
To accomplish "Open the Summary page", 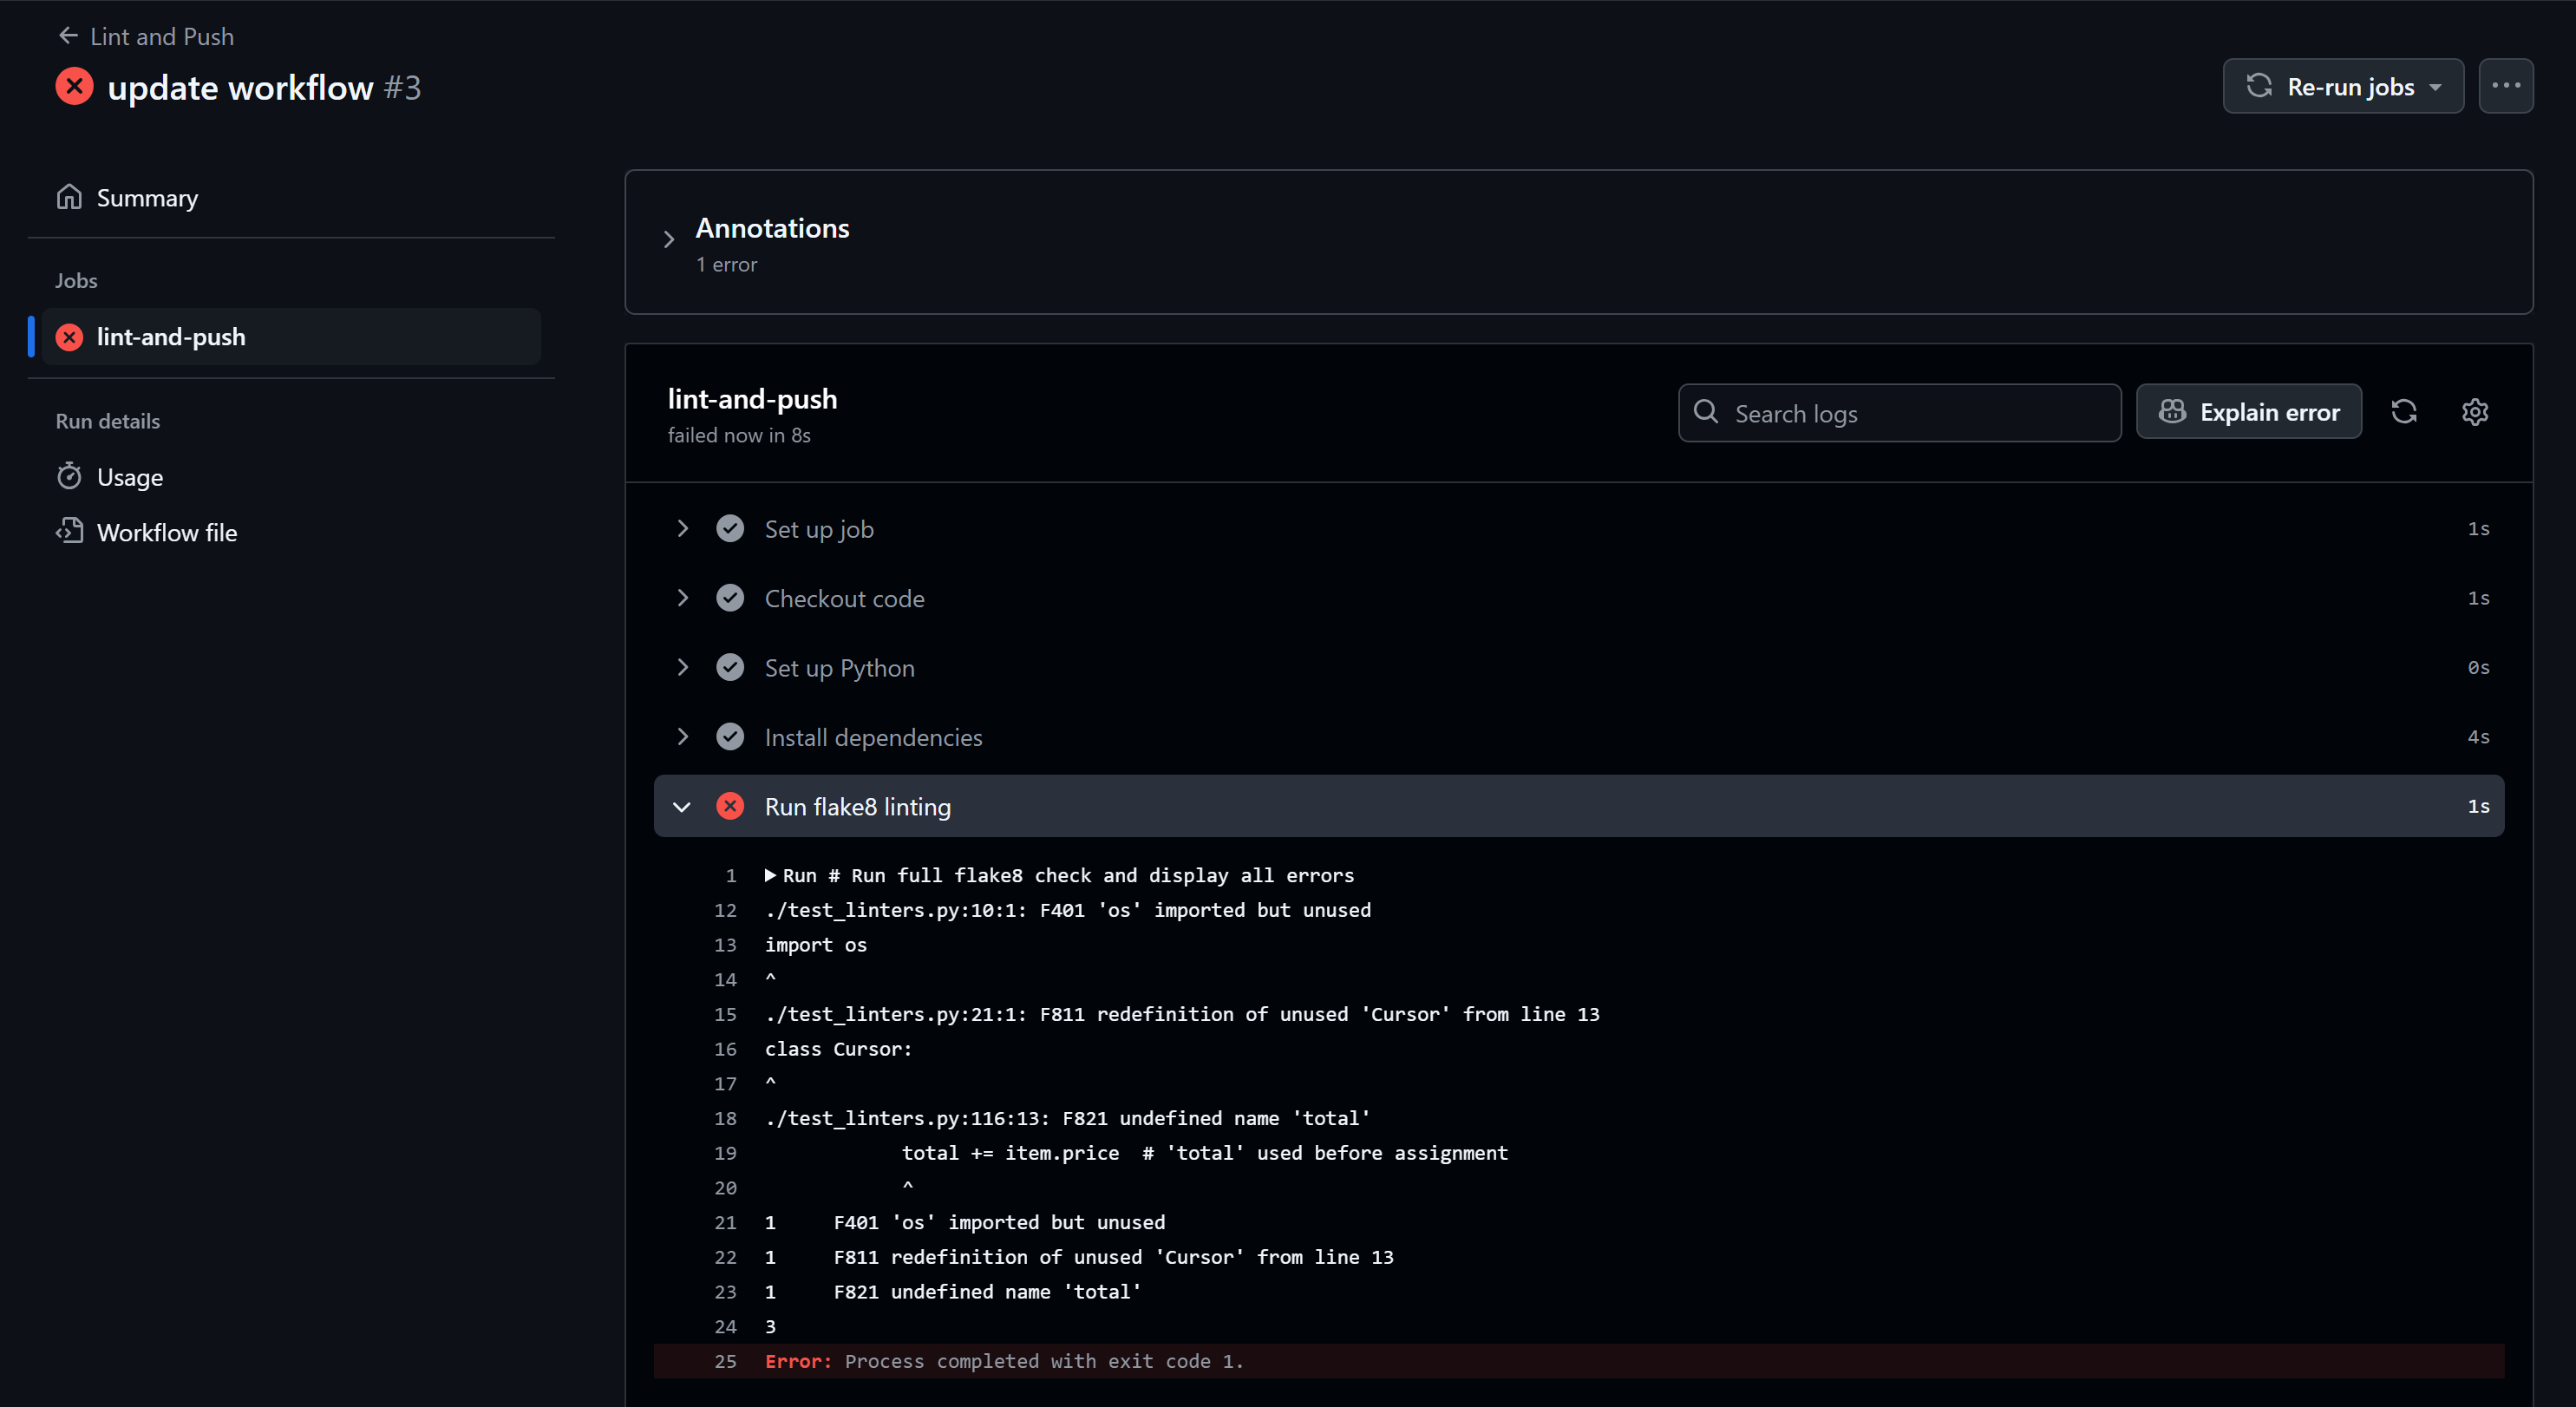I will [147, 198].
